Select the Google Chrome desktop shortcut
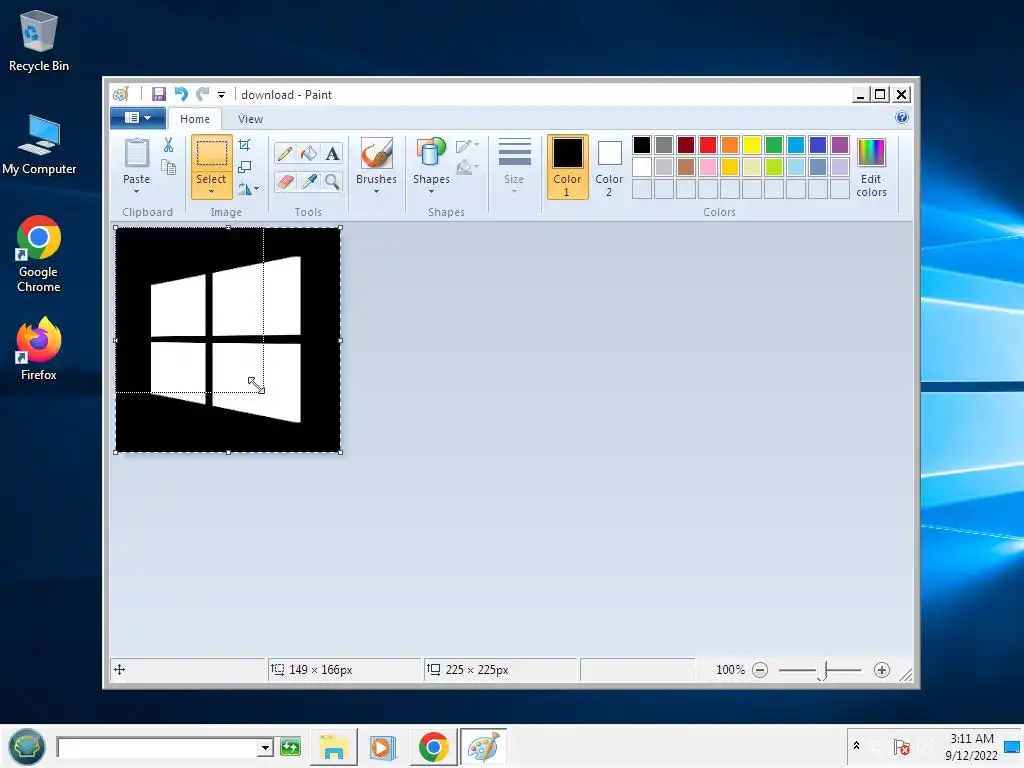1024x768 pixels. pyautogui.click(x=39, y=254)
